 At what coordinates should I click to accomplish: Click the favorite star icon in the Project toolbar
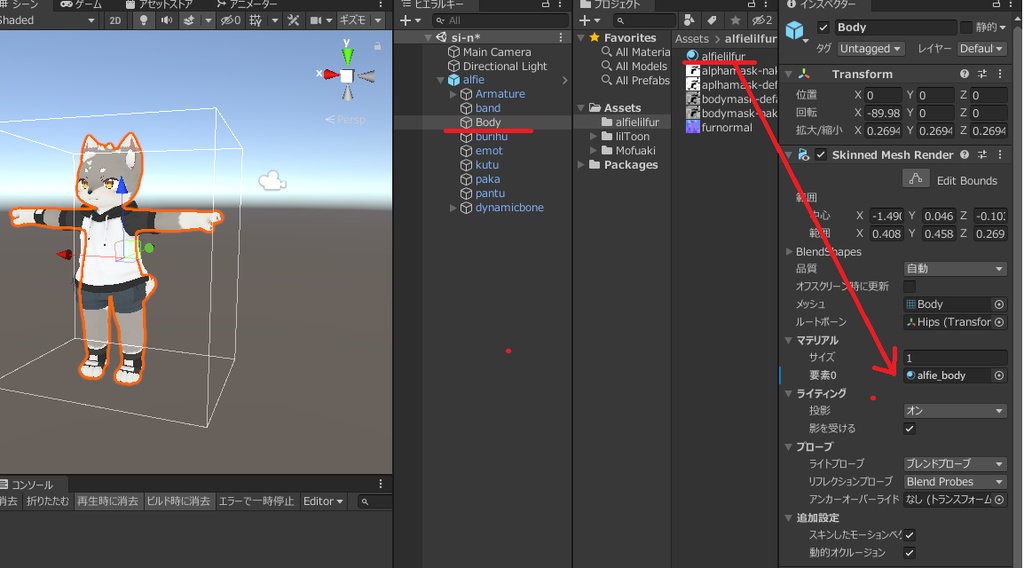(735, 20)
